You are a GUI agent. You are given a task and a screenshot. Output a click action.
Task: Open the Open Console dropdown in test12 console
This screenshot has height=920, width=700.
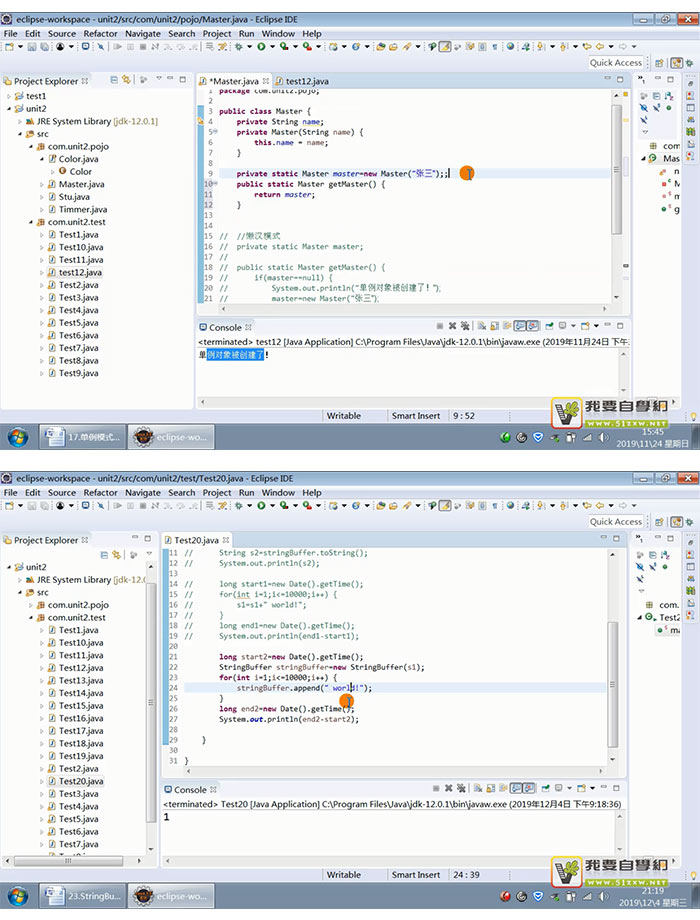pyautogui.click(x=596, y=326)
